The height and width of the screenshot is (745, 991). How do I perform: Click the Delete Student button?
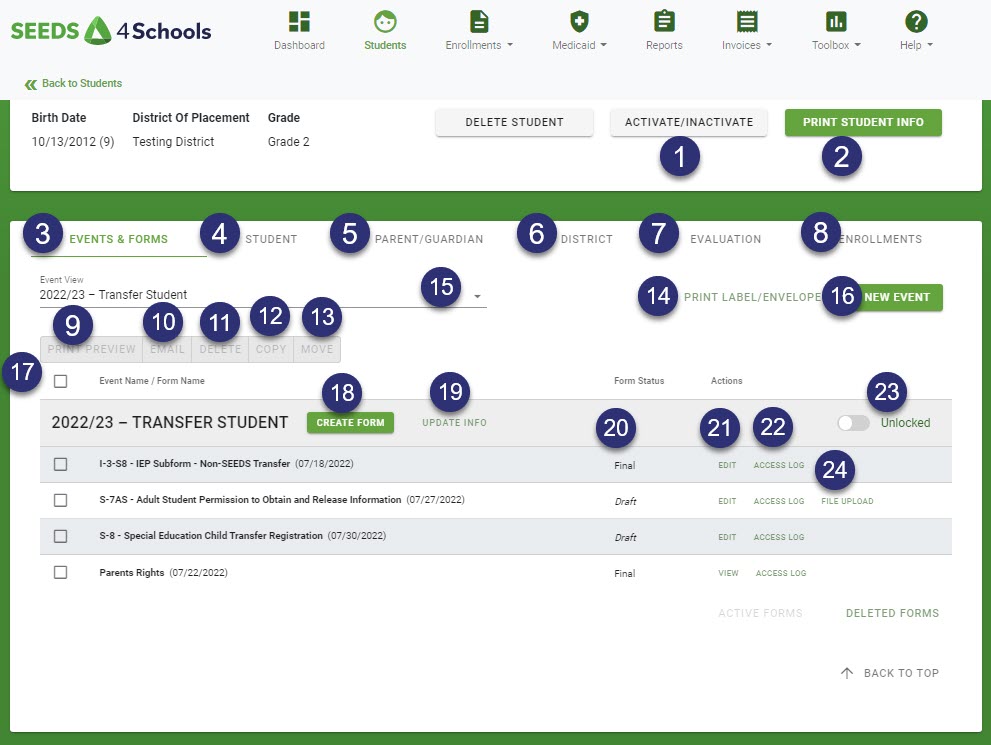[514, 122]
